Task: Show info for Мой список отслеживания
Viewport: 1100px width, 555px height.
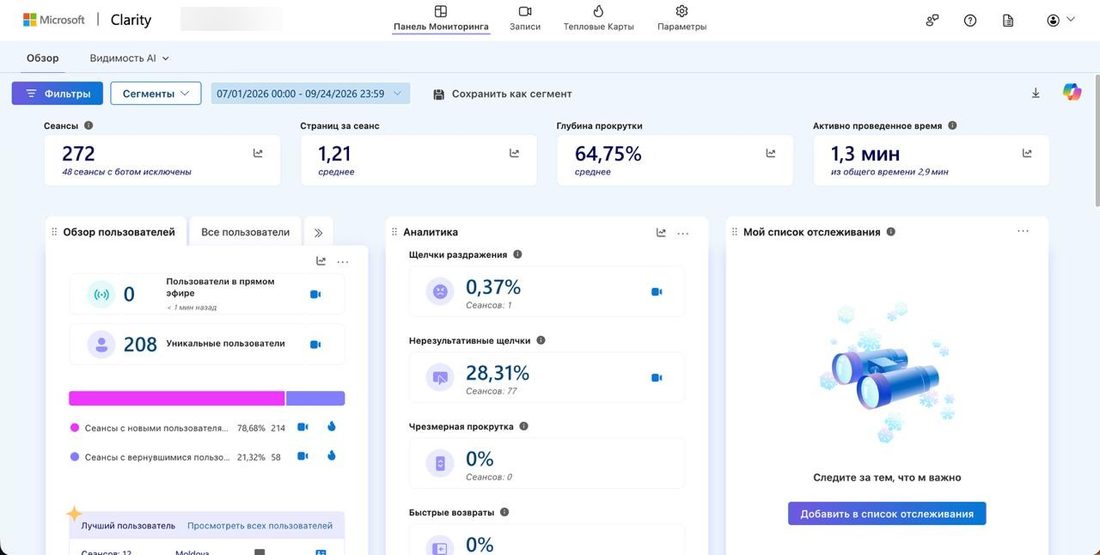Action: tap(891, 232)
